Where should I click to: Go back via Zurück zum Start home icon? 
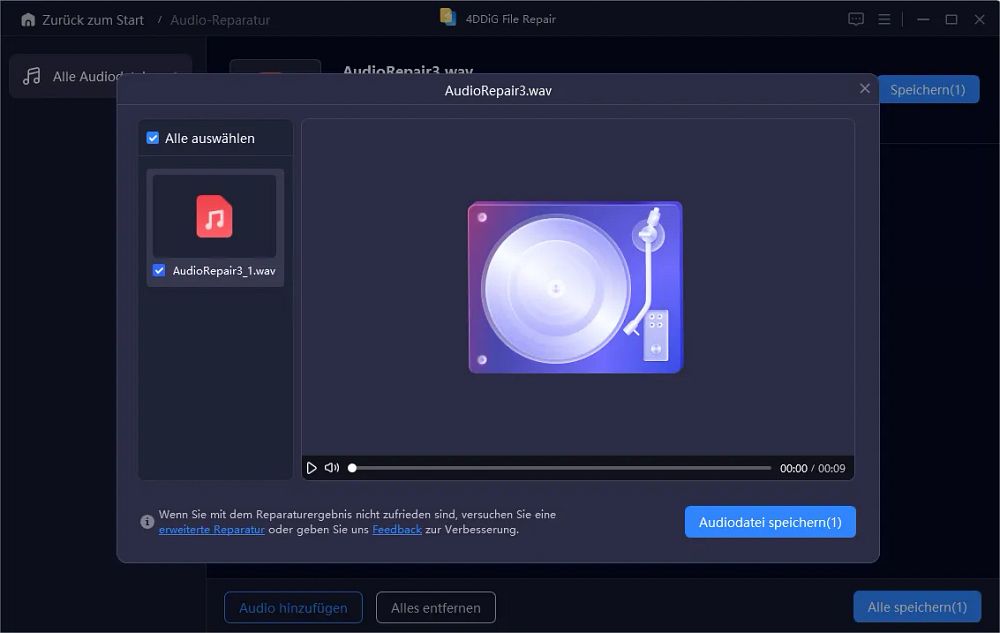pyautogui.click(x=28, y=20)
